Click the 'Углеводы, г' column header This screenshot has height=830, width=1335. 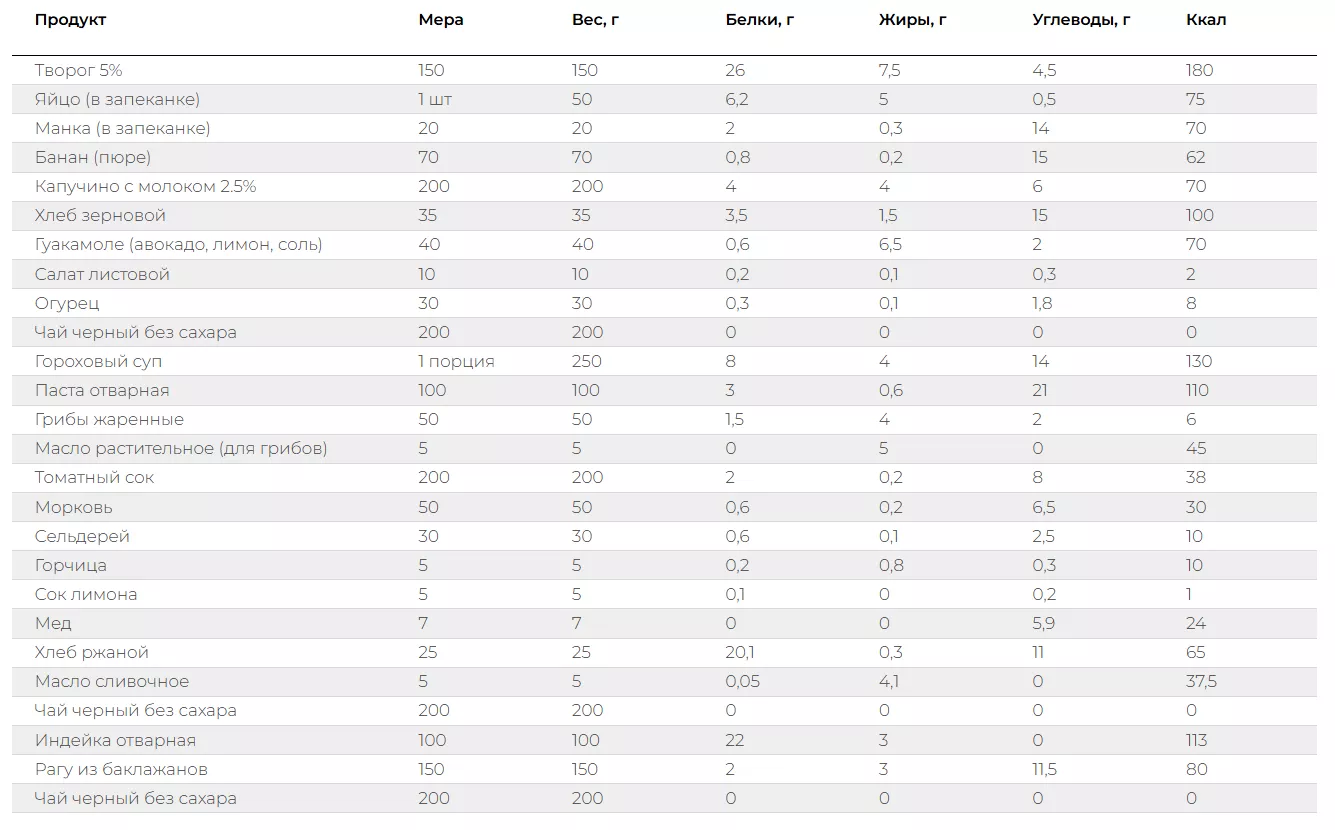[1081, 20]
